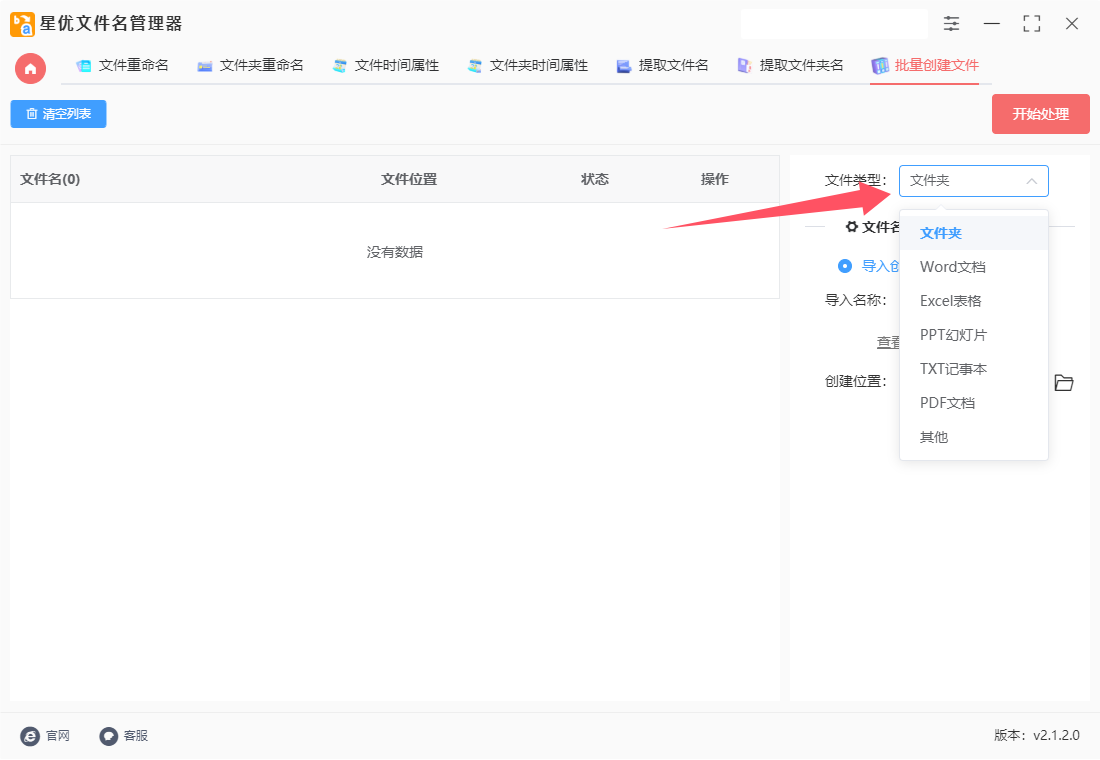1100x760 pixels.
Task: Browse the create location folder icon
Action: [1064, 382]
